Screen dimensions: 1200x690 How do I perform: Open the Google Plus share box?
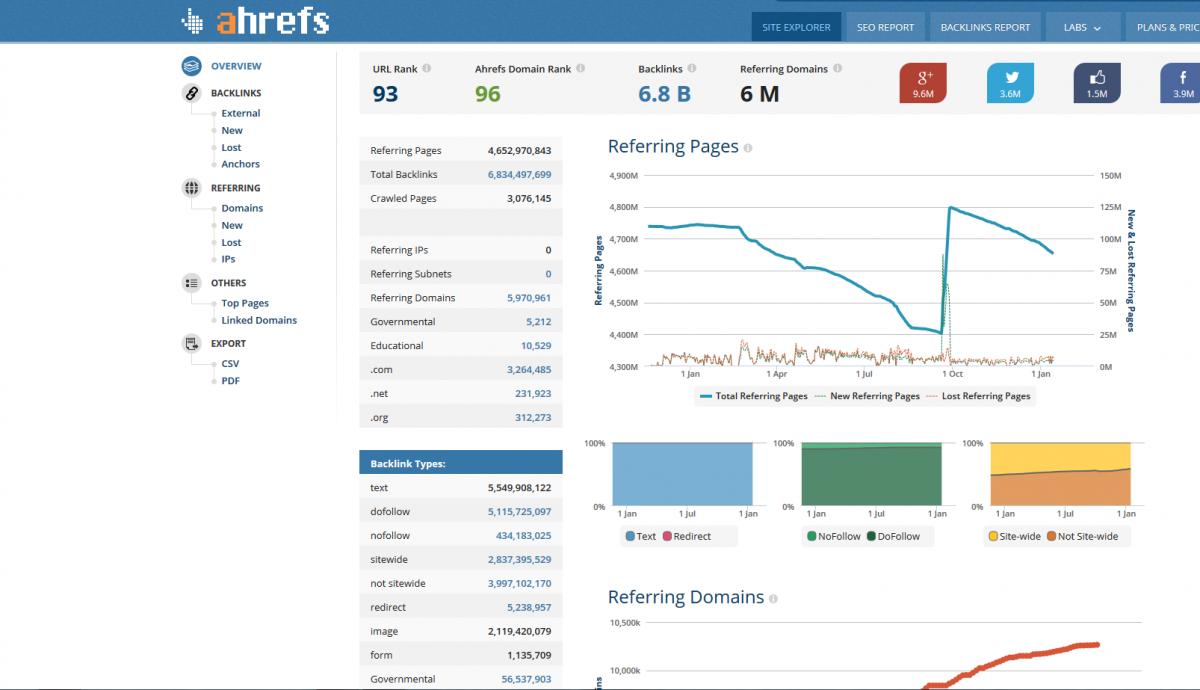(923, 83)
